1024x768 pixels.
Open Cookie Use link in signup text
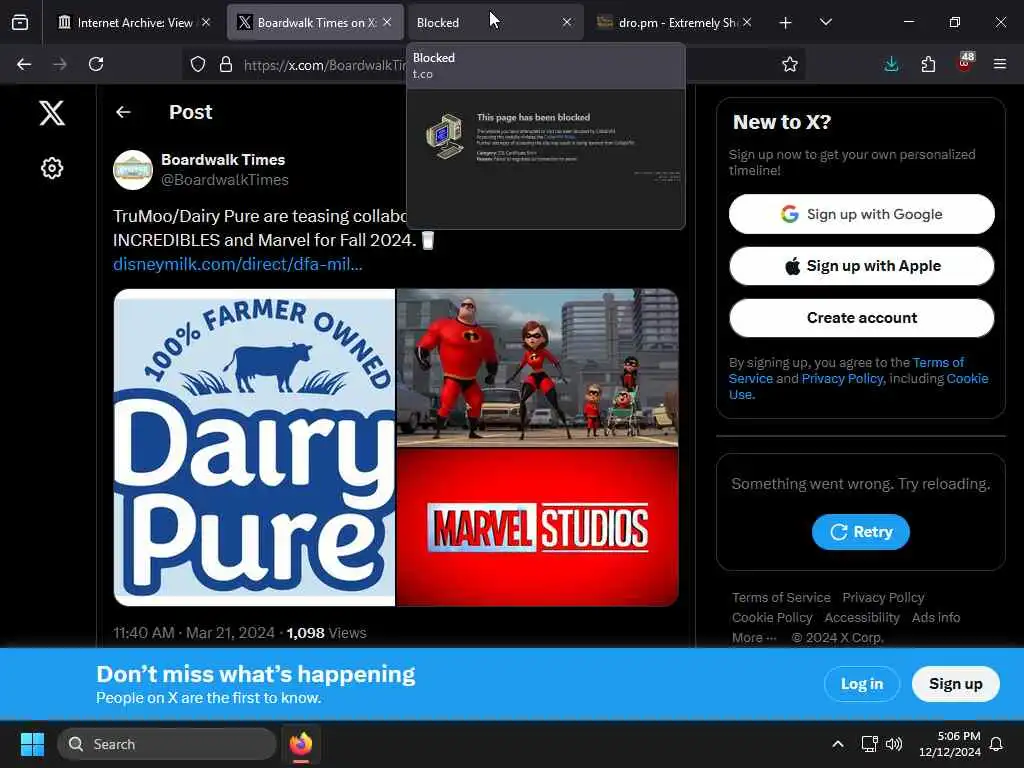click(967, 379)
